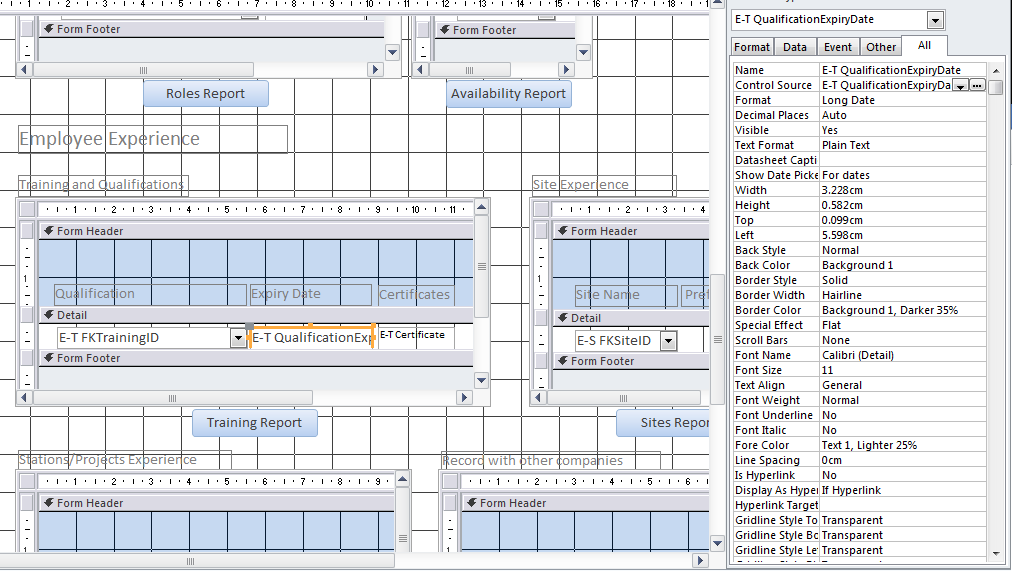Click the Border Color property value field
1012x571 pixels.
pyautogui.click(x=903, y=310)
